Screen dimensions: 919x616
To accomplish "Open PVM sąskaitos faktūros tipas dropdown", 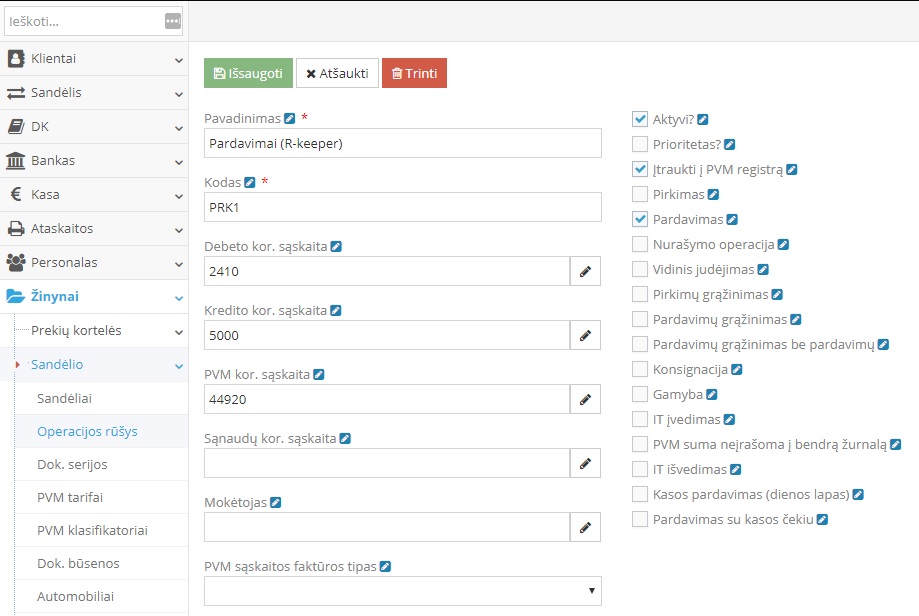I will [x=402, y=591].
